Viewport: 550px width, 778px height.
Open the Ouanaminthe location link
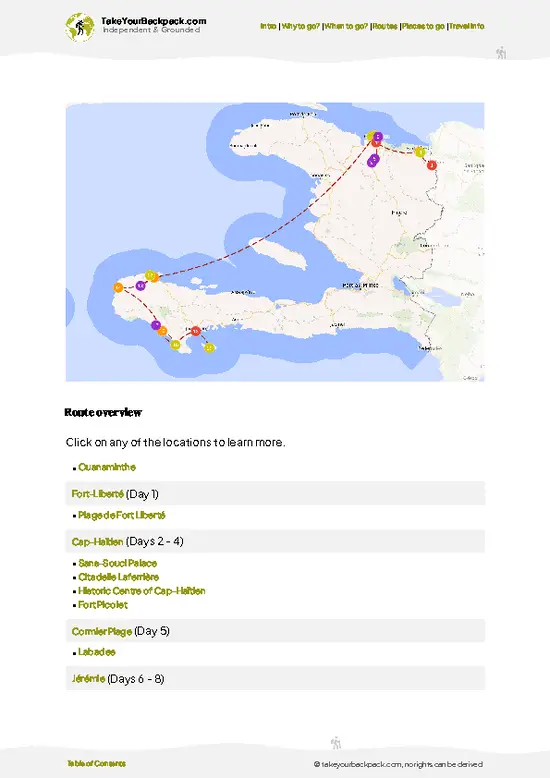[x=107, y=467]
